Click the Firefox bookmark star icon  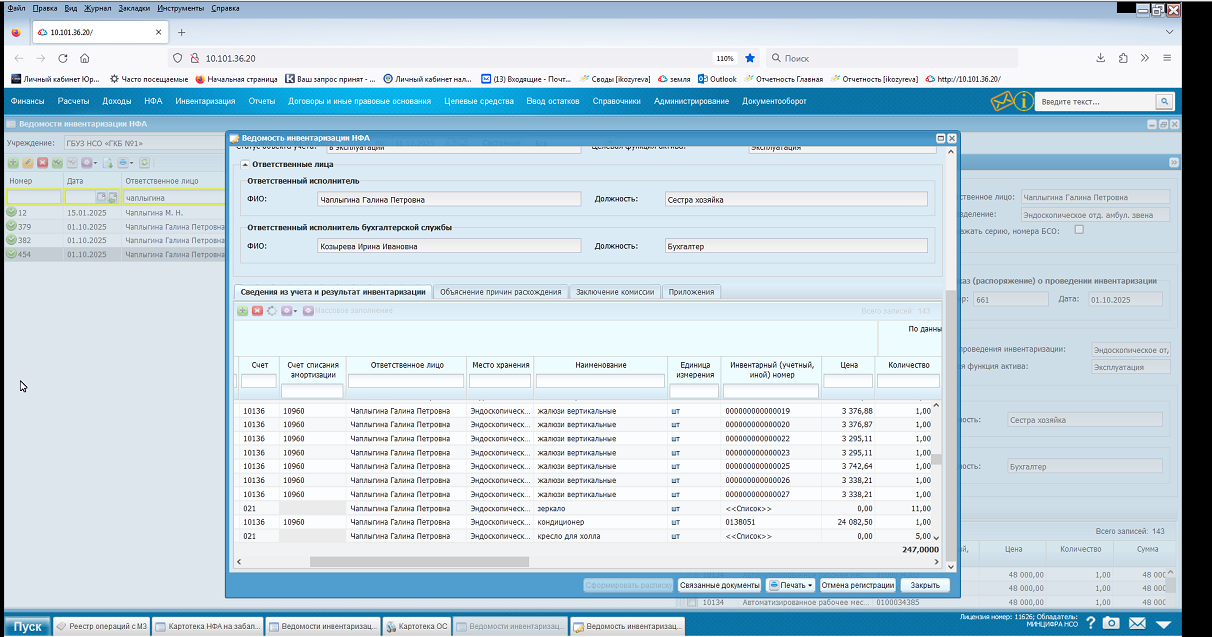pos(750,58)
